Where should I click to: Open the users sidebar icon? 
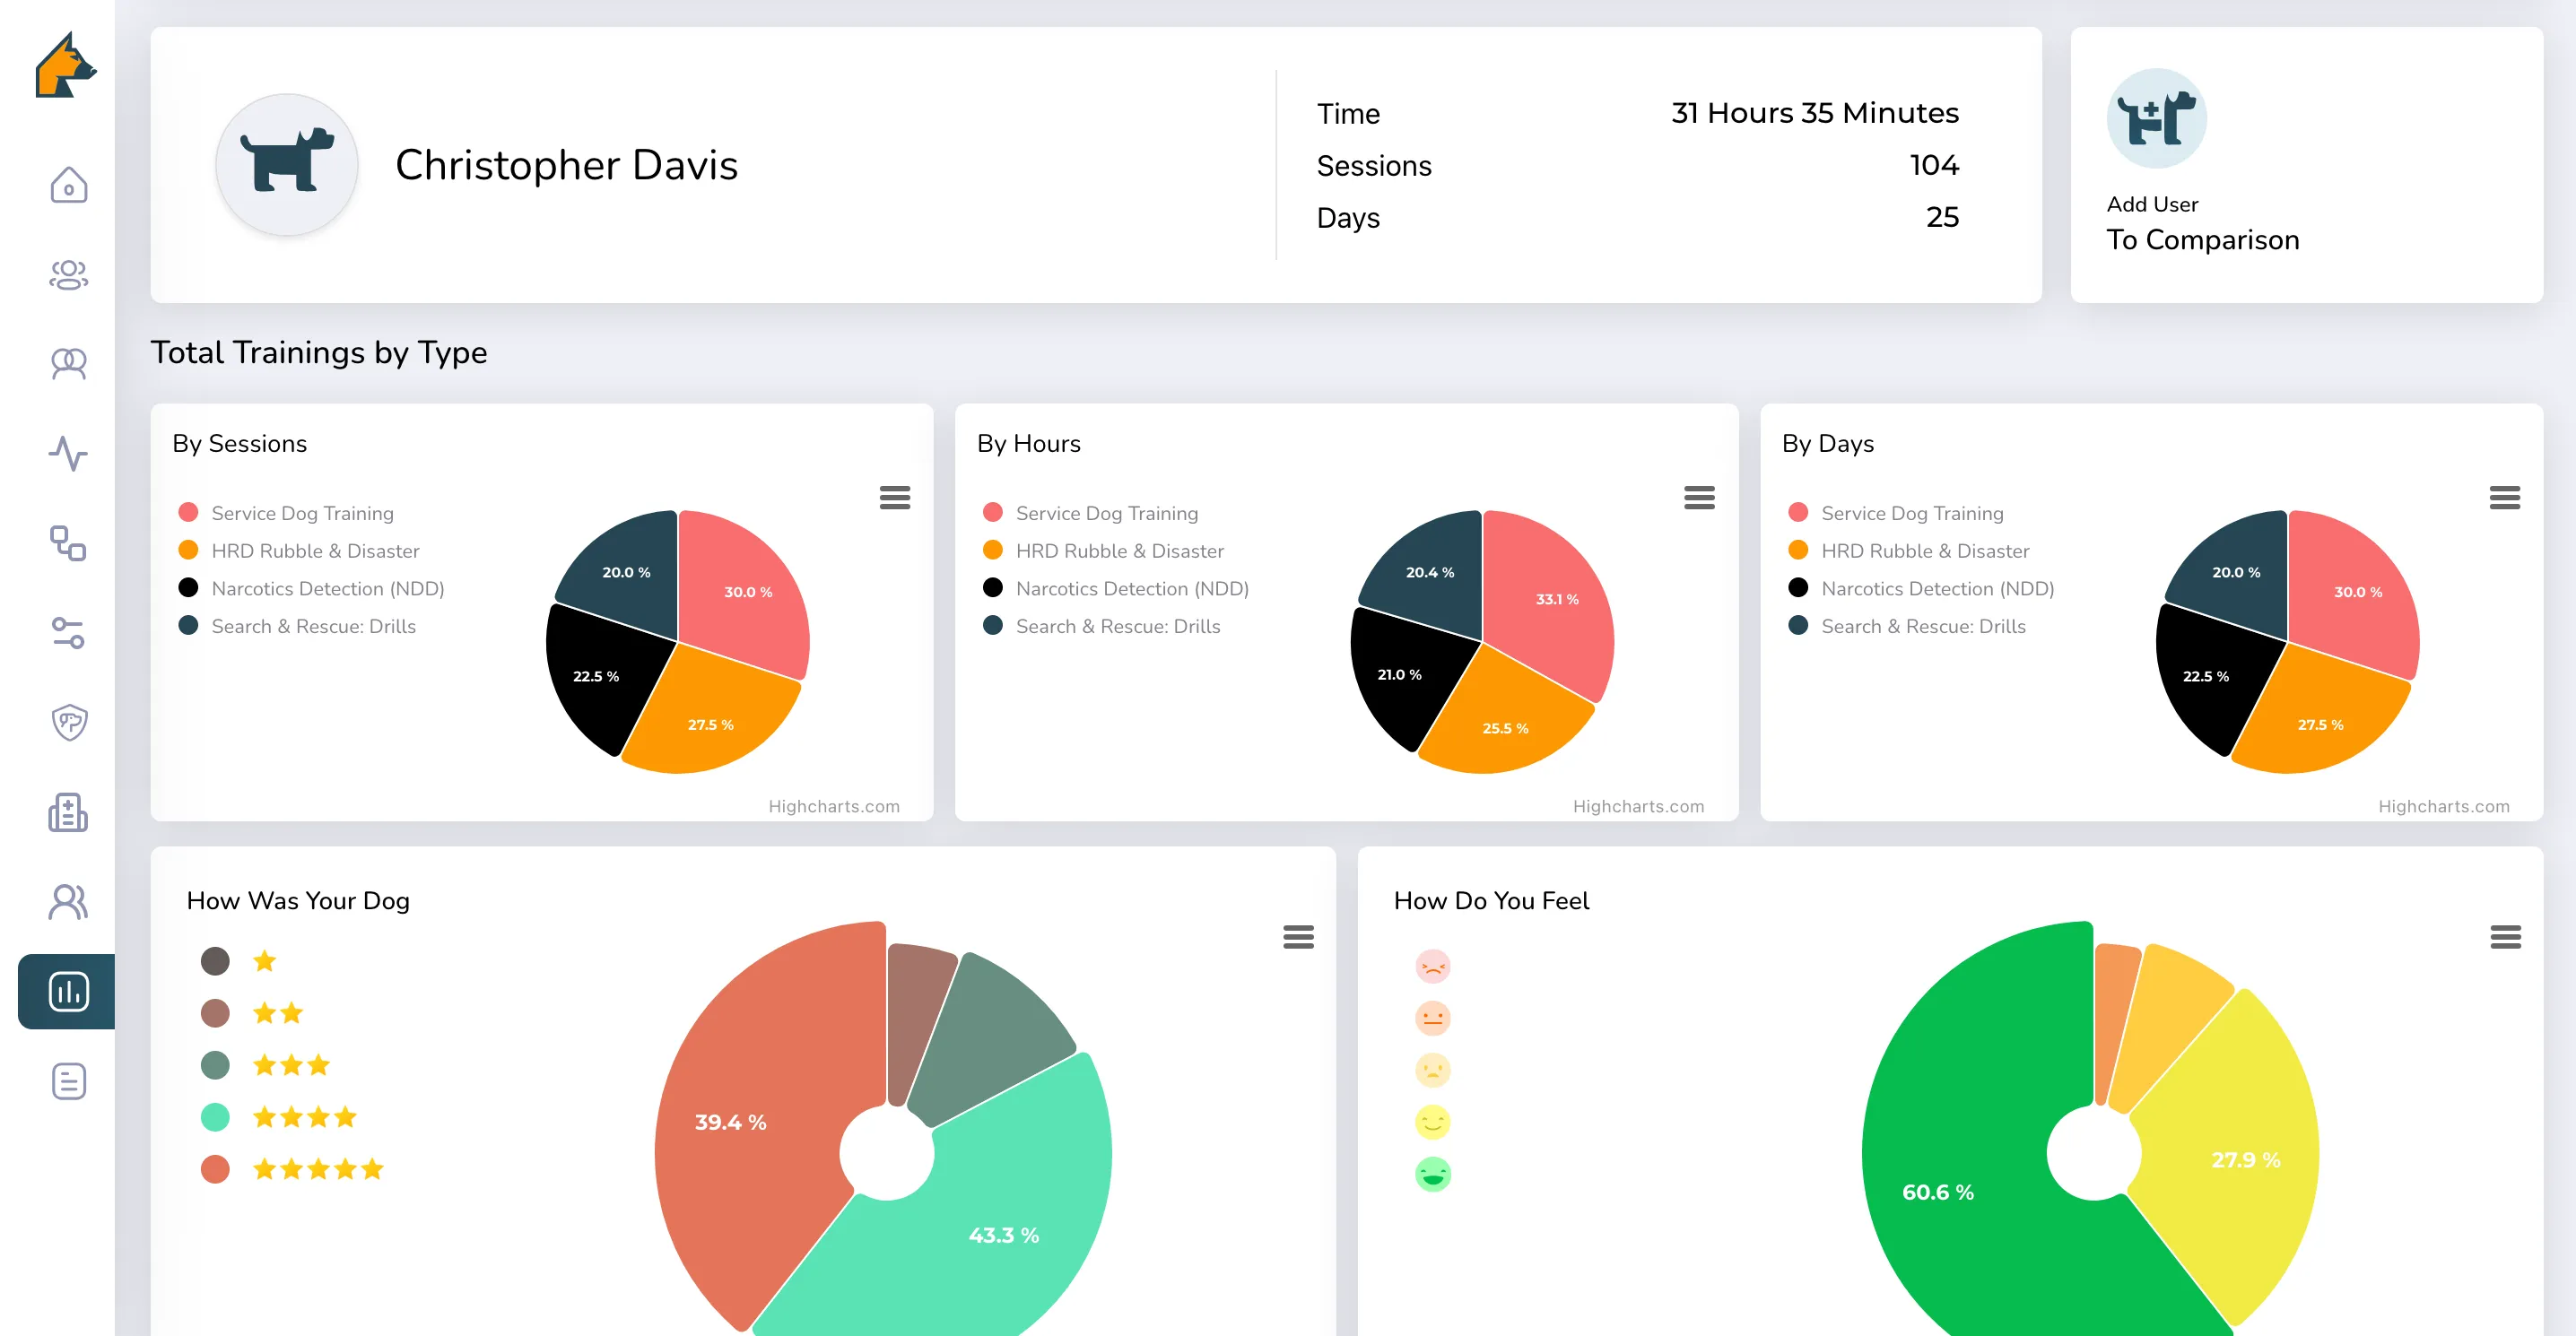click(x=68, y=902)
